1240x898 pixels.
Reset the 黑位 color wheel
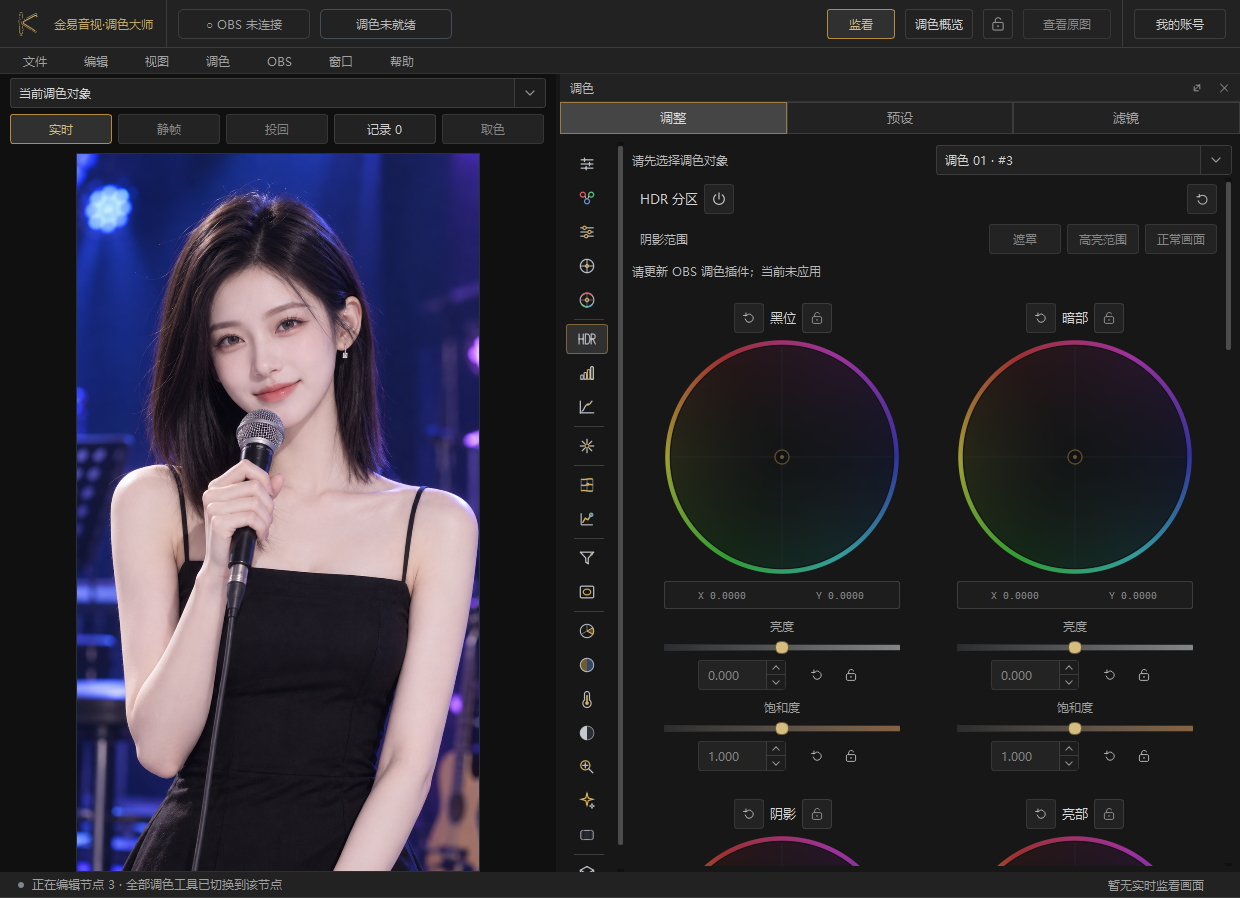(x=748, y=318)
